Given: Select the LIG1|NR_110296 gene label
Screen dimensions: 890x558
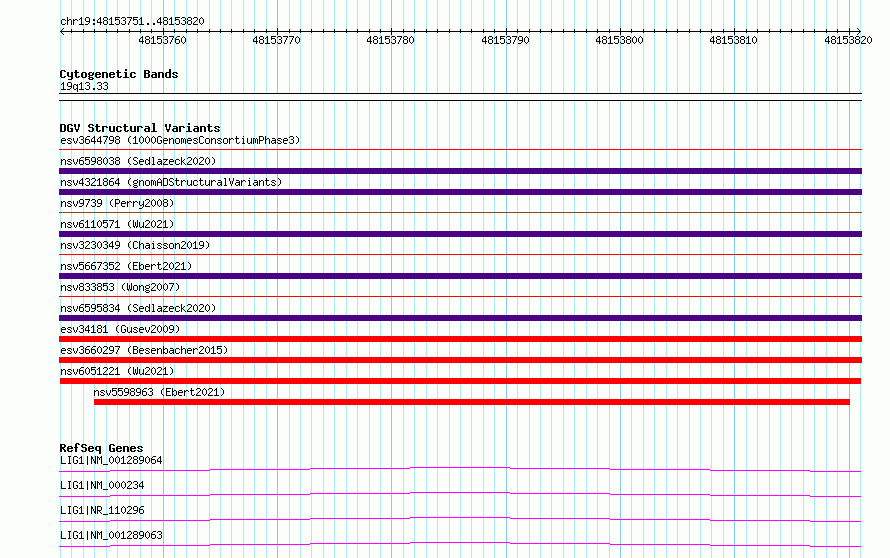Looking at the screenshot, I should (102, 510).
